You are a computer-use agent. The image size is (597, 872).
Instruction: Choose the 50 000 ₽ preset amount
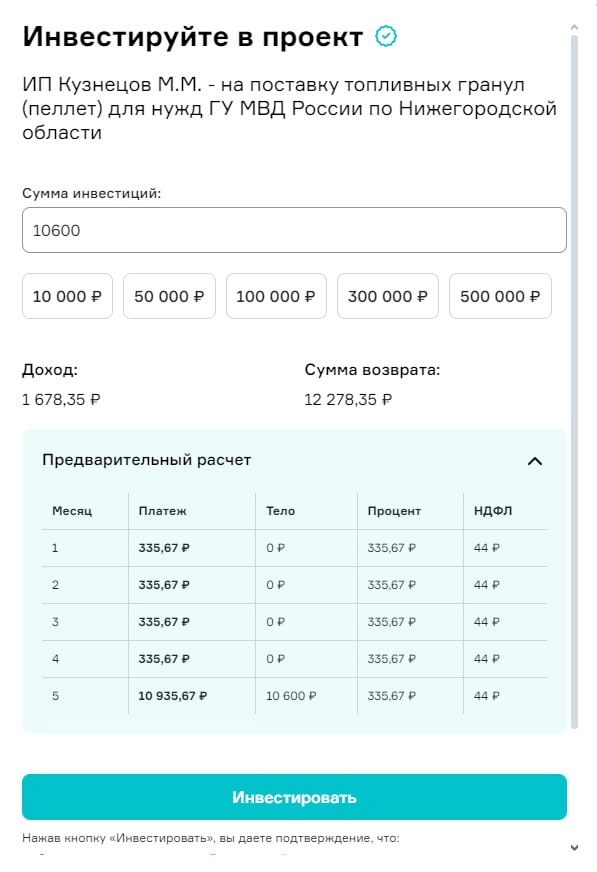pyautogui.click(x=169, y=296)
